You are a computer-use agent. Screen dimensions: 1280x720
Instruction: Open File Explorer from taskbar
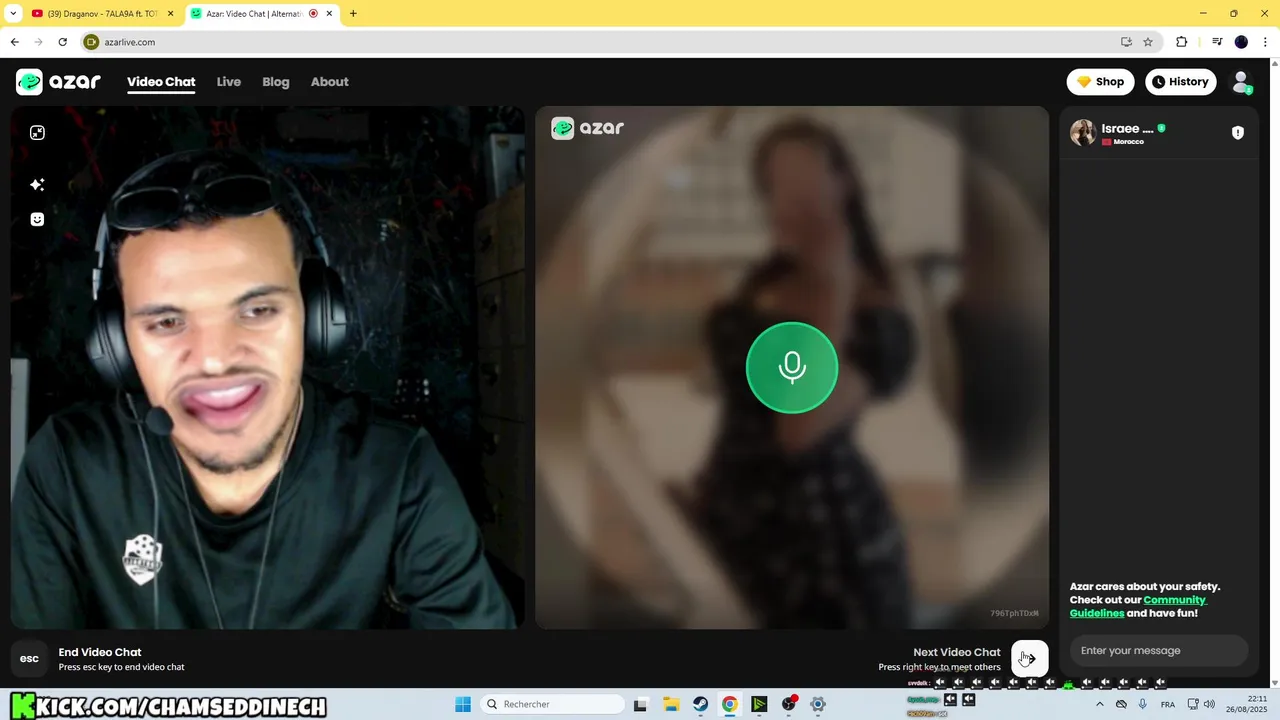point(671,704)
